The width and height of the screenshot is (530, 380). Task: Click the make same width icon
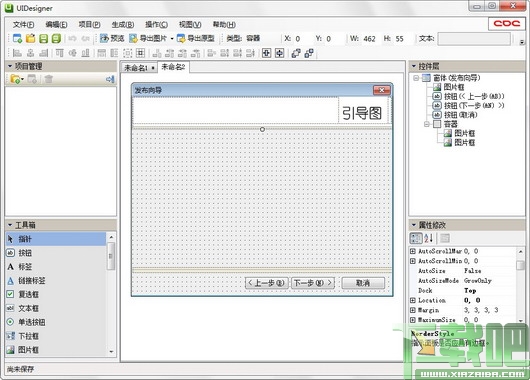pyautogui.click(x=101, y=53)
